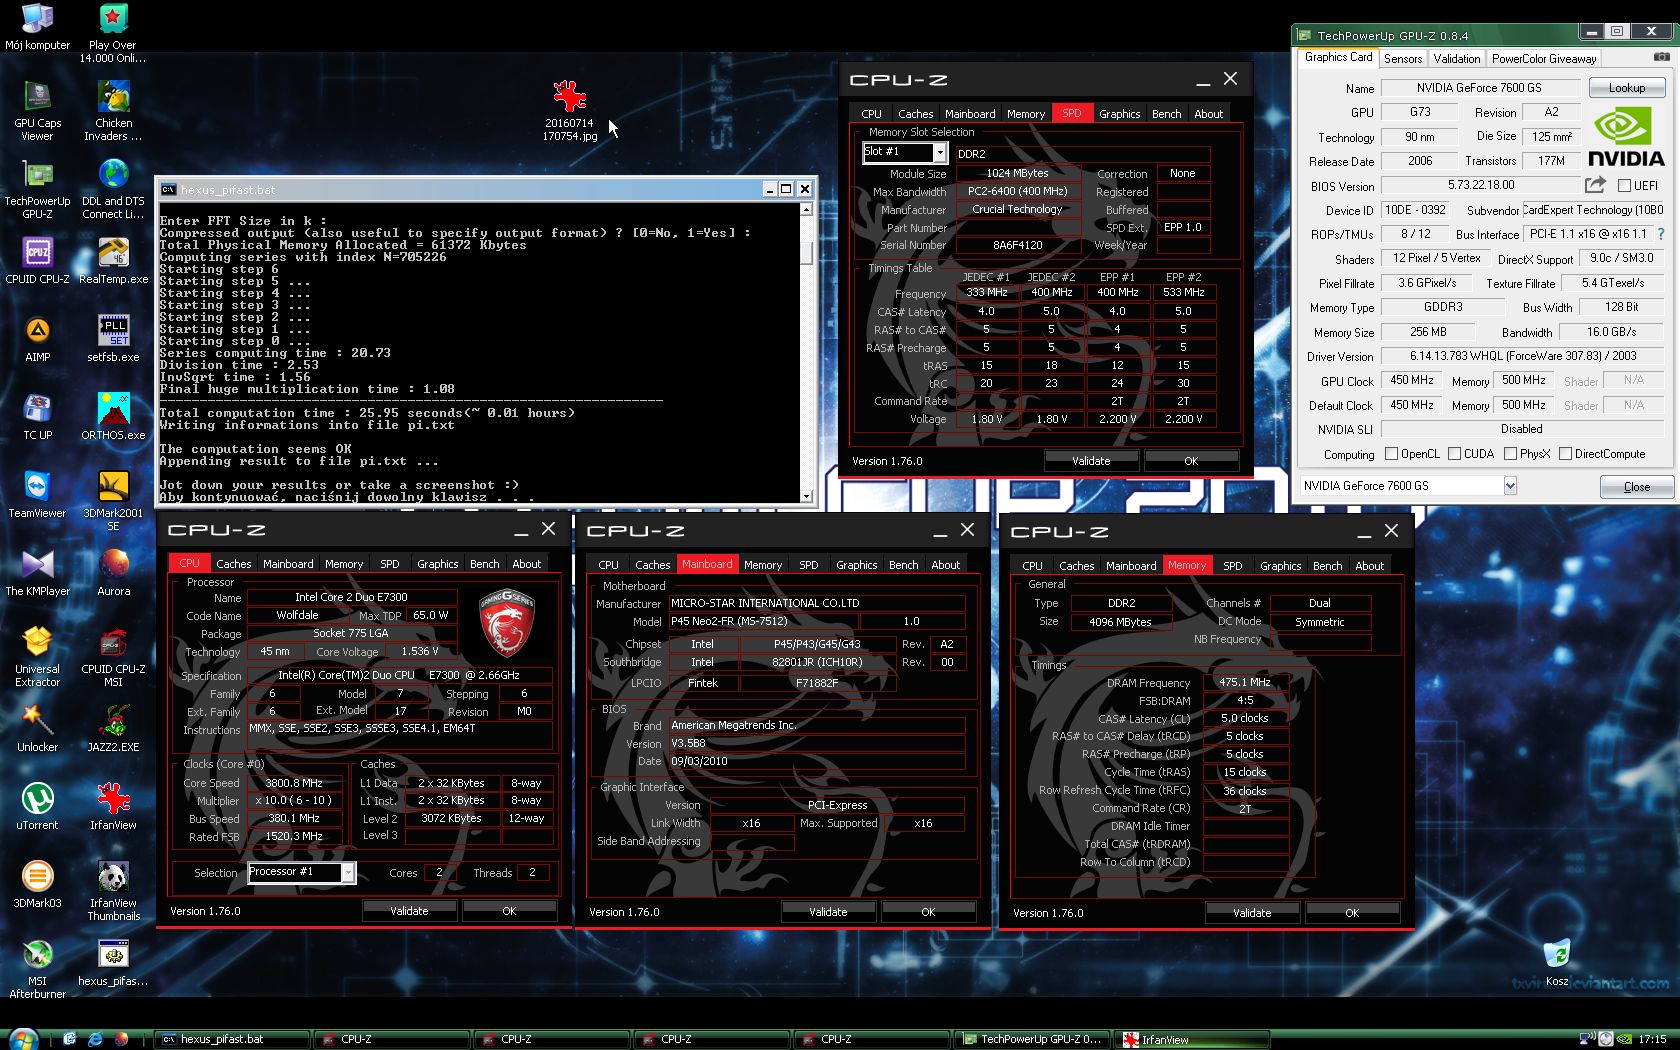Launch JAZZ2.EXE desktop icon
Viewport: 1680px width, 1050px height.
[x=113, y=728]
